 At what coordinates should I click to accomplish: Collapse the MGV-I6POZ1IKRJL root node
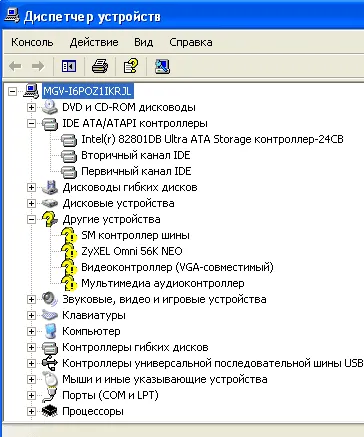click(12, 91)
